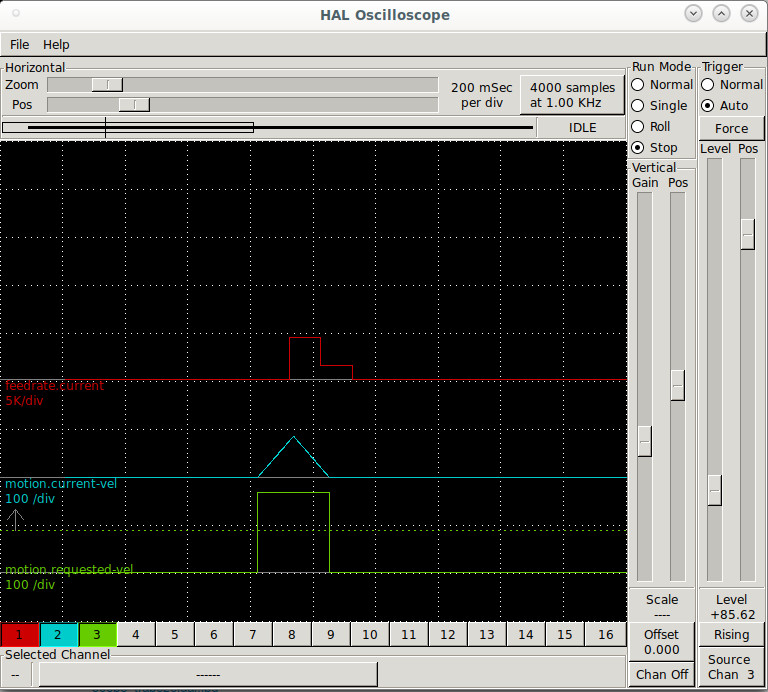Close the HAL Oscilloscope window
The width and height of the screenshot is (768, 692).
point(749,14)
